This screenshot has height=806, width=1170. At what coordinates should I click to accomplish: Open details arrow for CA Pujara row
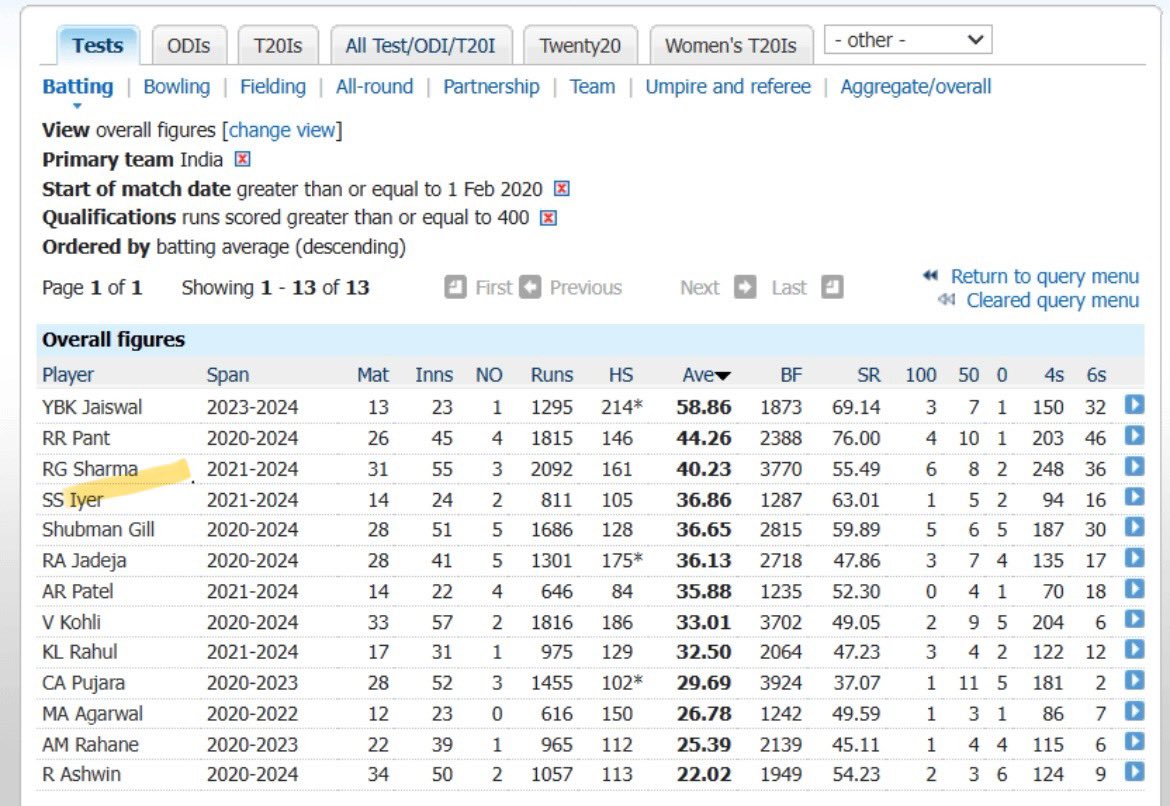[1134, 680]
